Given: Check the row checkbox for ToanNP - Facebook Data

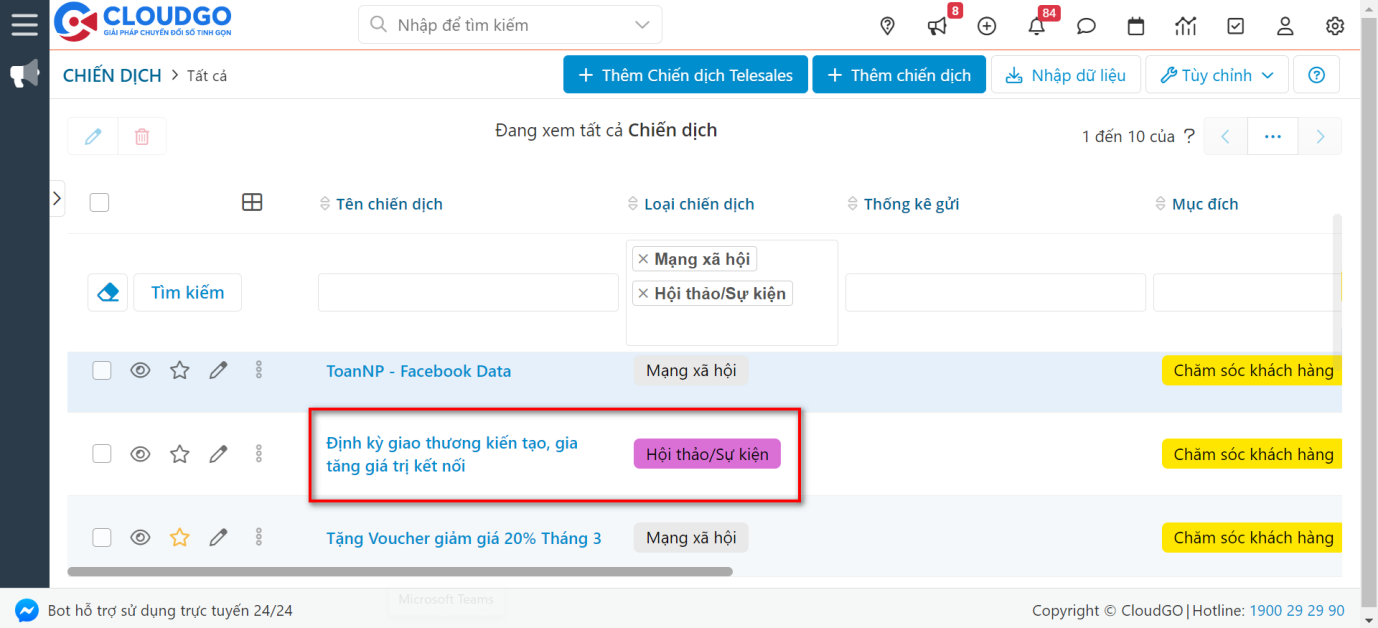Looking at the screenshot, I should pyautogui.click(x=101, y=370).
